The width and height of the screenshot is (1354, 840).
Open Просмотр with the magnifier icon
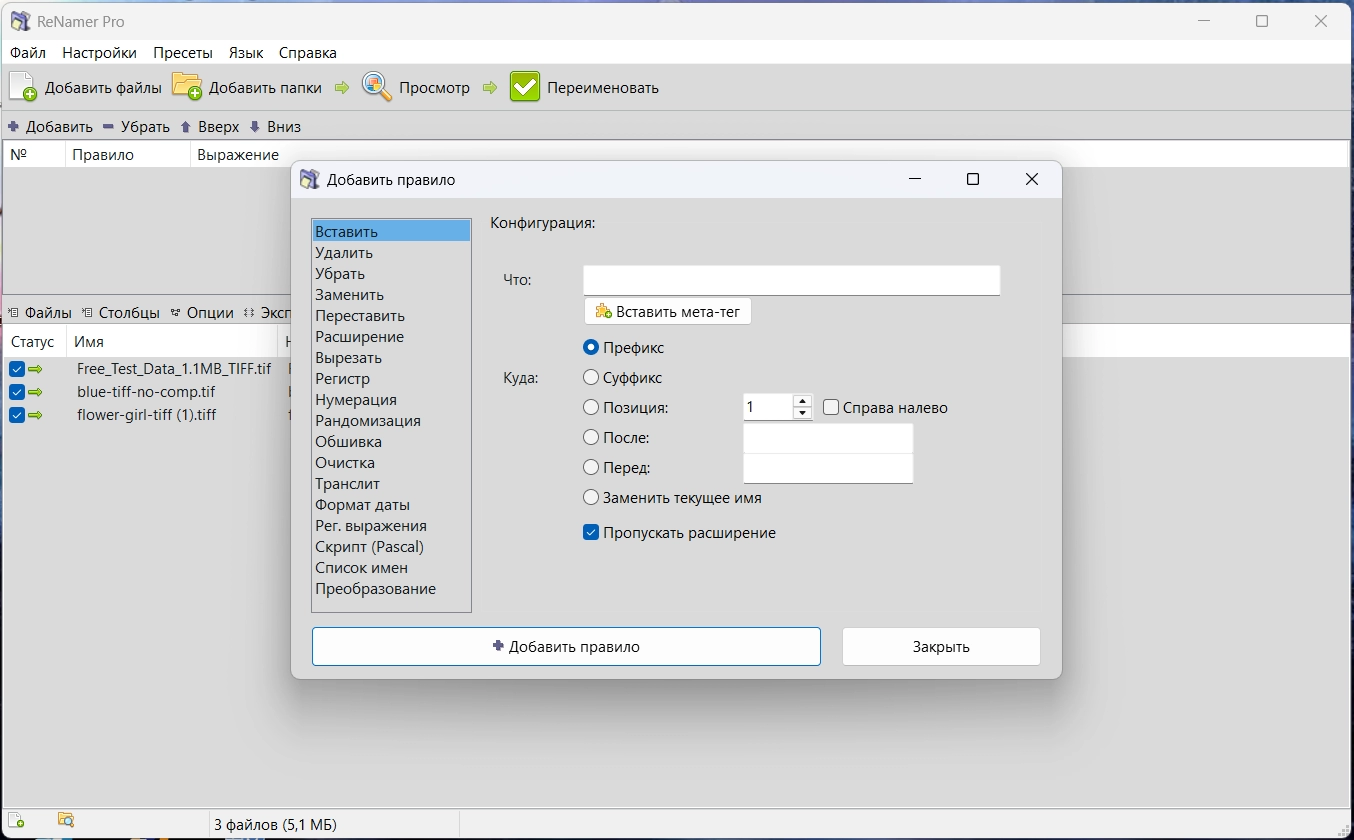(x=415, y=87)
